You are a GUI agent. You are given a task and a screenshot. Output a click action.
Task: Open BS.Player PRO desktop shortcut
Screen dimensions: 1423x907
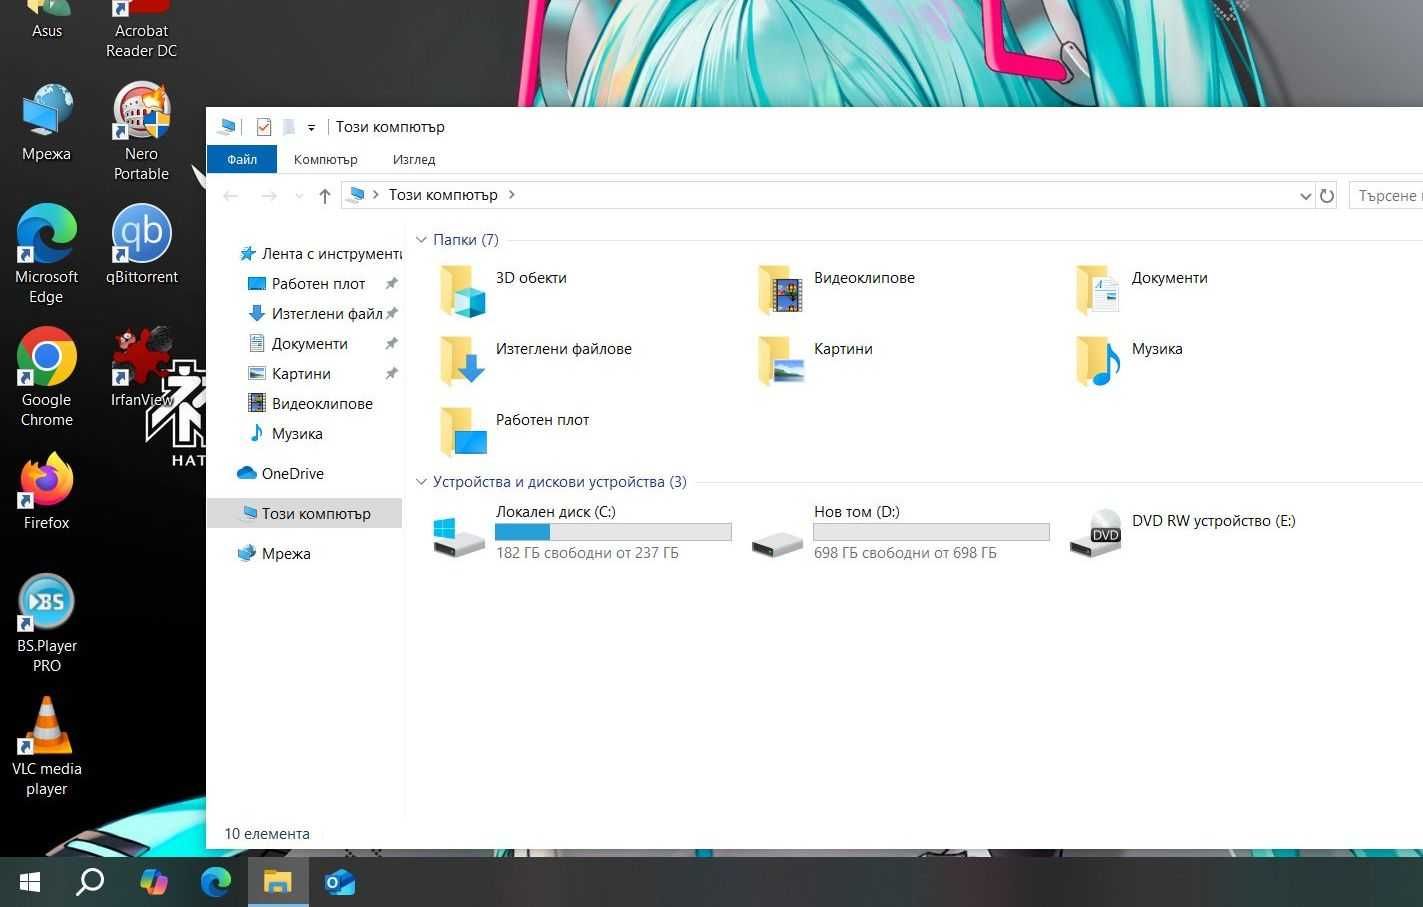[x=46, y=624]
